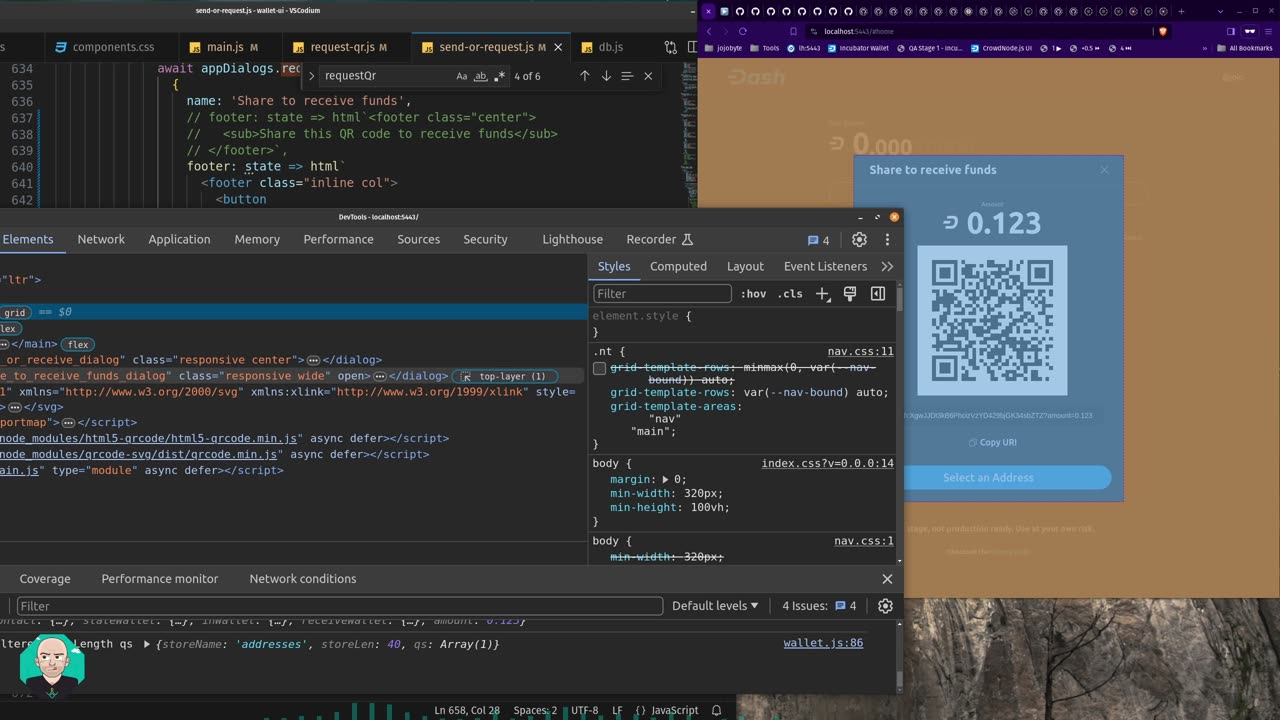Close the VSCodium find widget
Viewport: 1280px width, 720px height.
tap(648, 76)
